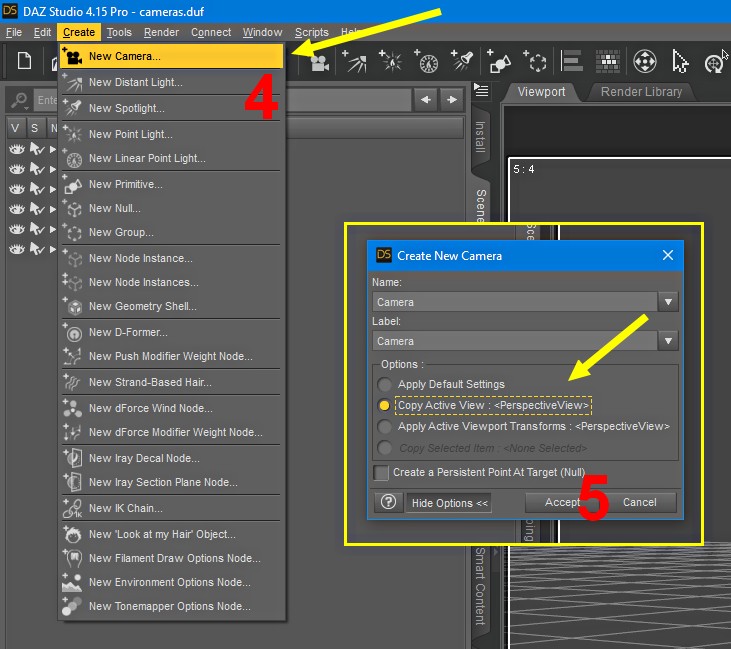731x649 pixels.
Task: Choose New Distant Light menu entry
Action: pyautogui.click(x=172, y=83)
